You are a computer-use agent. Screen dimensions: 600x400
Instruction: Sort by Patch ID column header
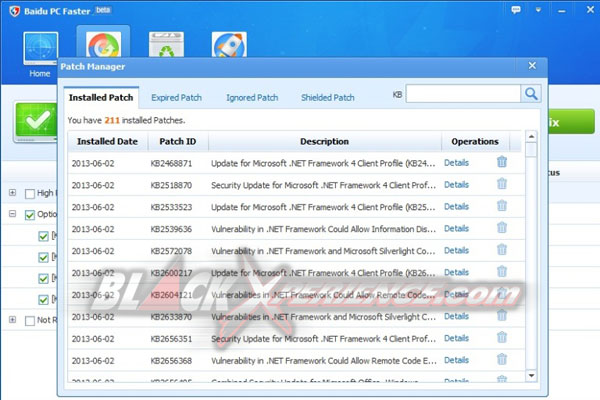[178, 142]
